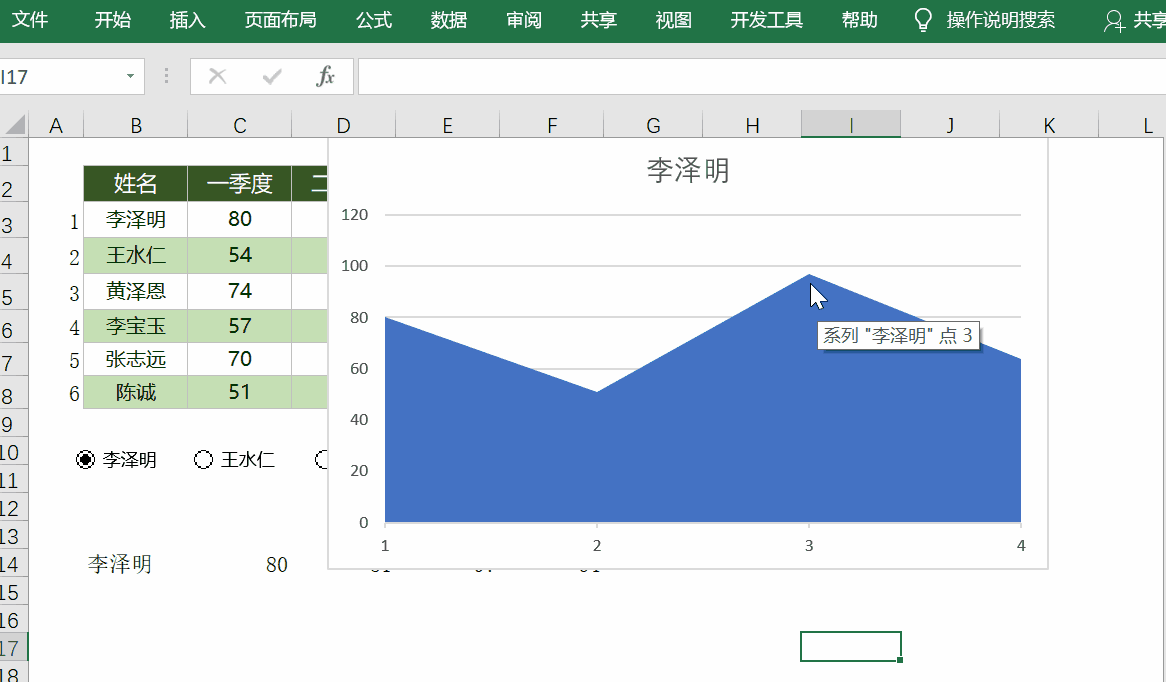
Task: Click table cell 王水仁
Action: (x=135, y=255)
